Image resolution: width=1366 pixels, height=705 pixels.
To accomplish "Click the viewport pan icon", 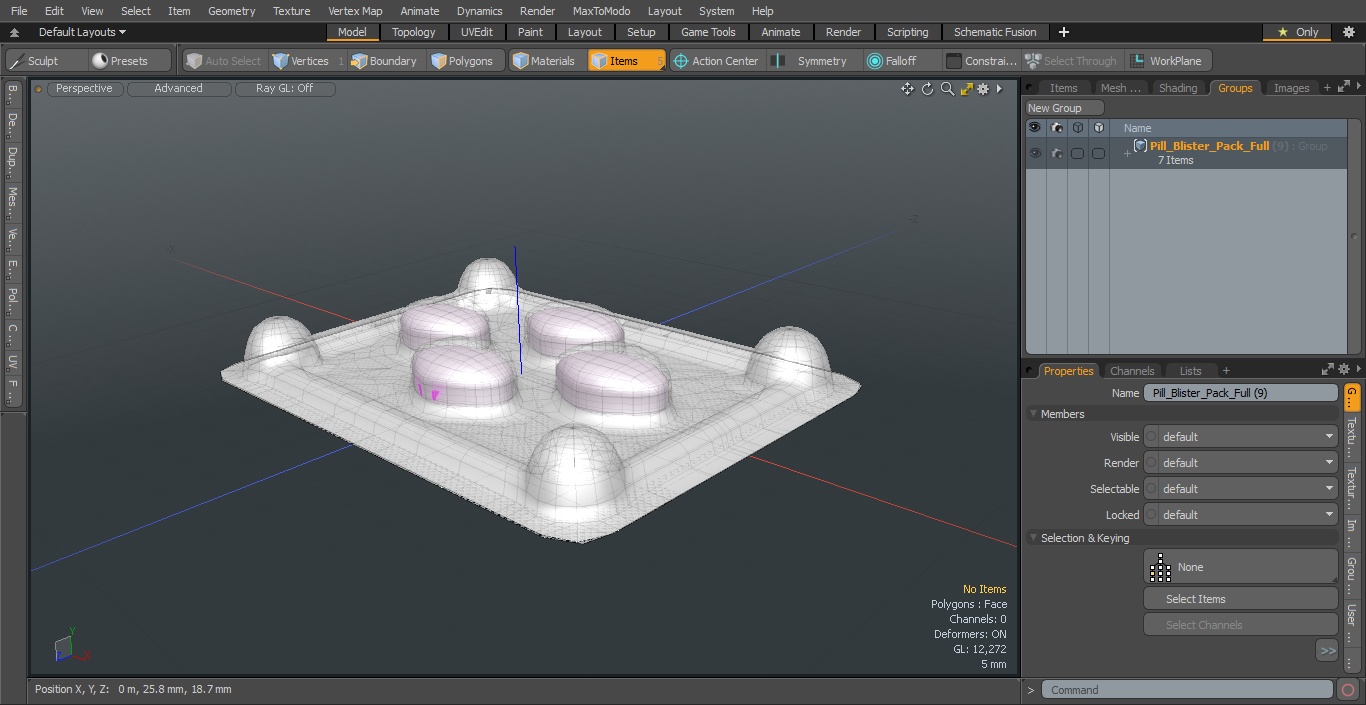I will point(907,89).
